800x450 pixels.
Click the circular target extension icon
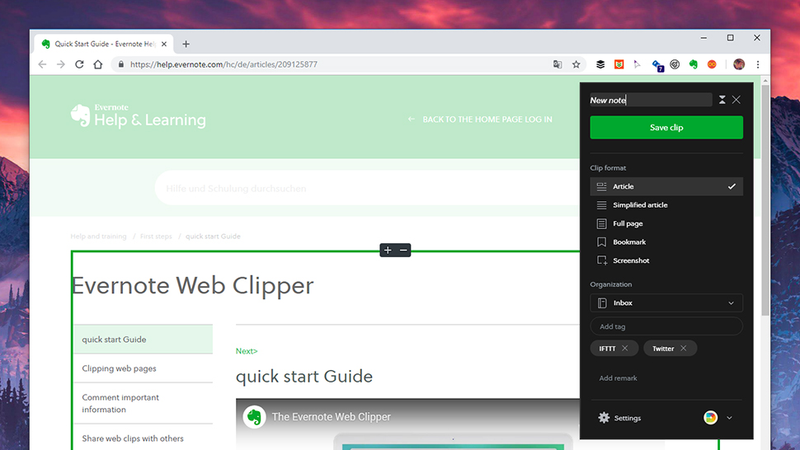coord(674,64)
